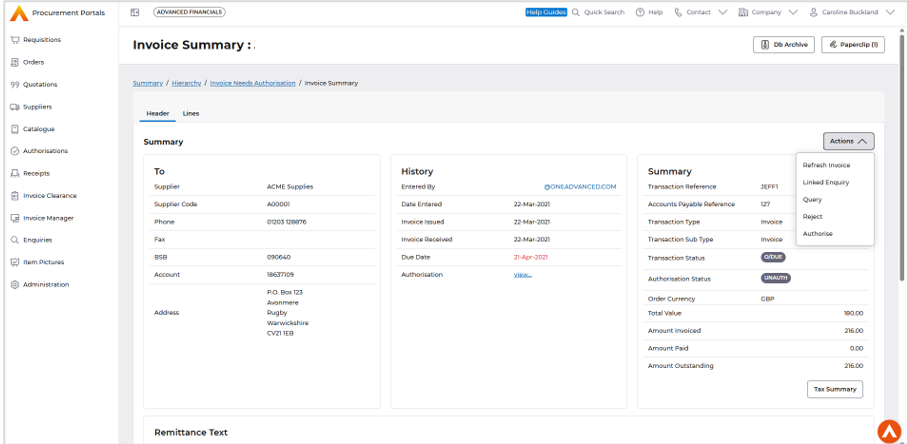Expand the Contact dropdown chevron
The width and height of the screenshot is (907, 444).
722,12
